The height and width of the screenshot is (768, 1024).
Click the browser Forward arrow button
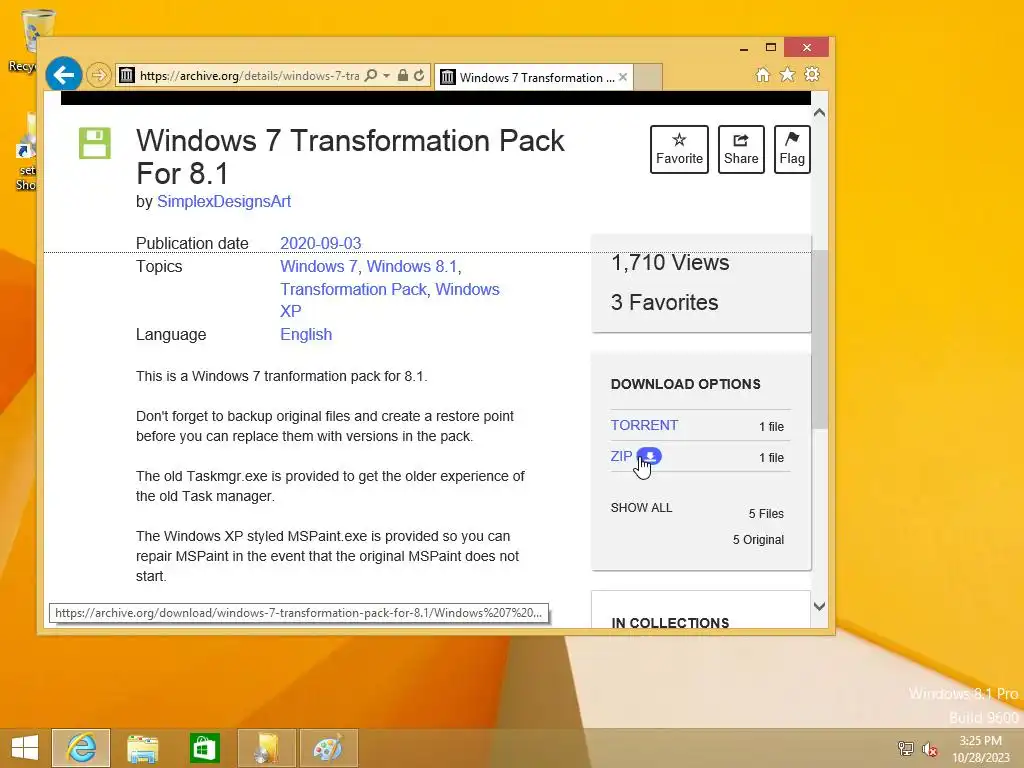[x=98, y=75]
